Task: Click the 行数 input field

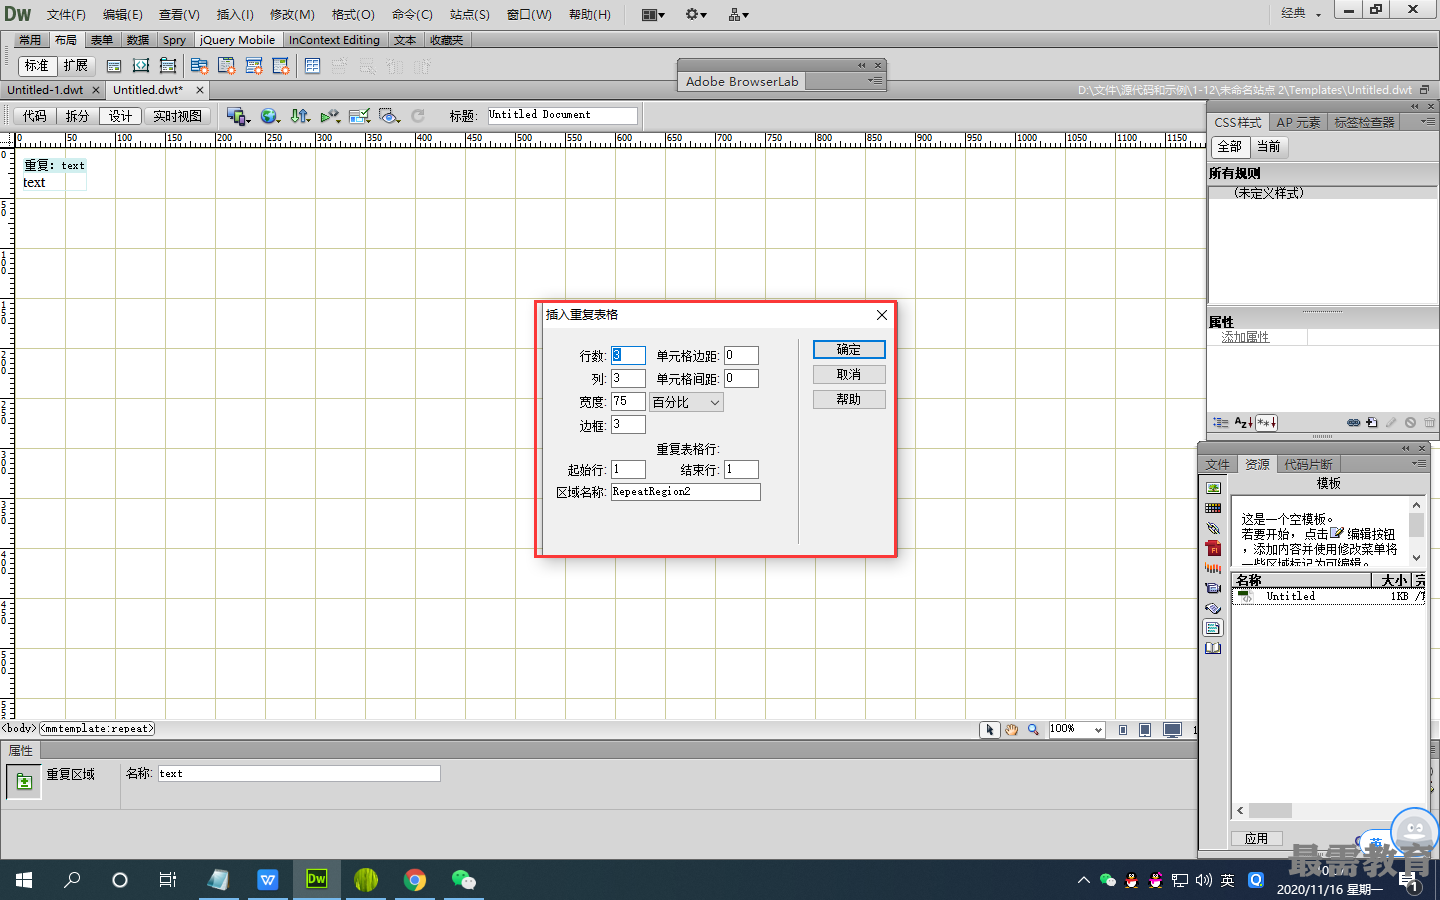Action: 628,355
